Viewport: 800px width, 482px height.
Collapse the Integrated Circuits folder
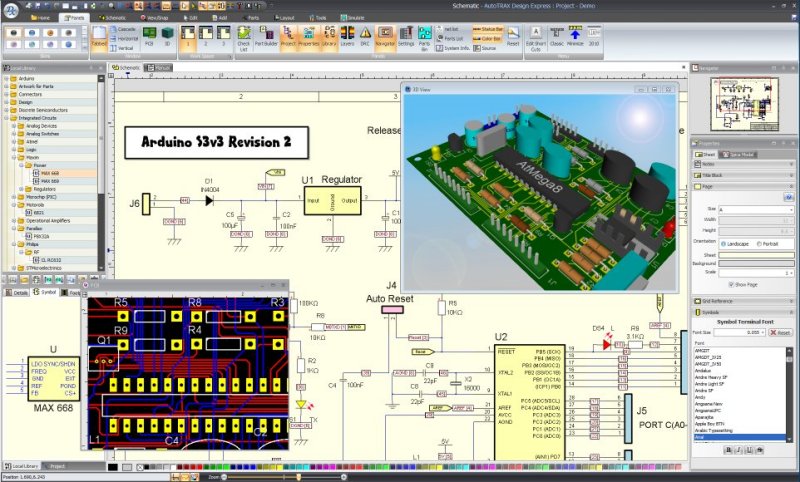pyautogui.click(x=6, y=118)
